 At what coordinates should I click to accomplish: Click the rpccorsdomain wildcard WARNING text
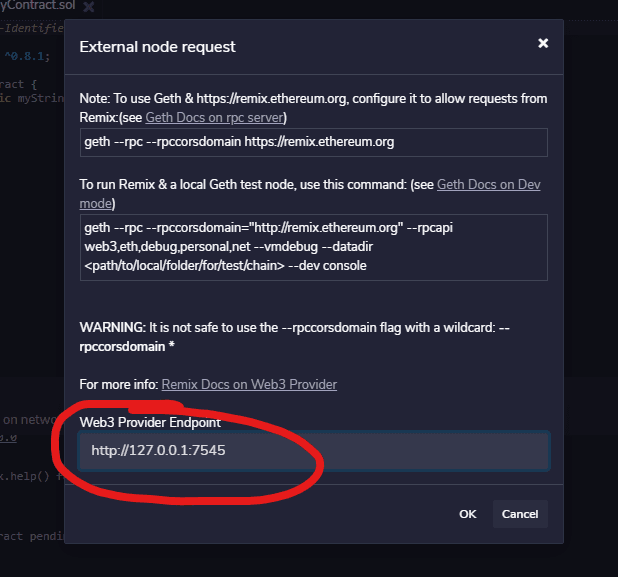coord(294,337)
